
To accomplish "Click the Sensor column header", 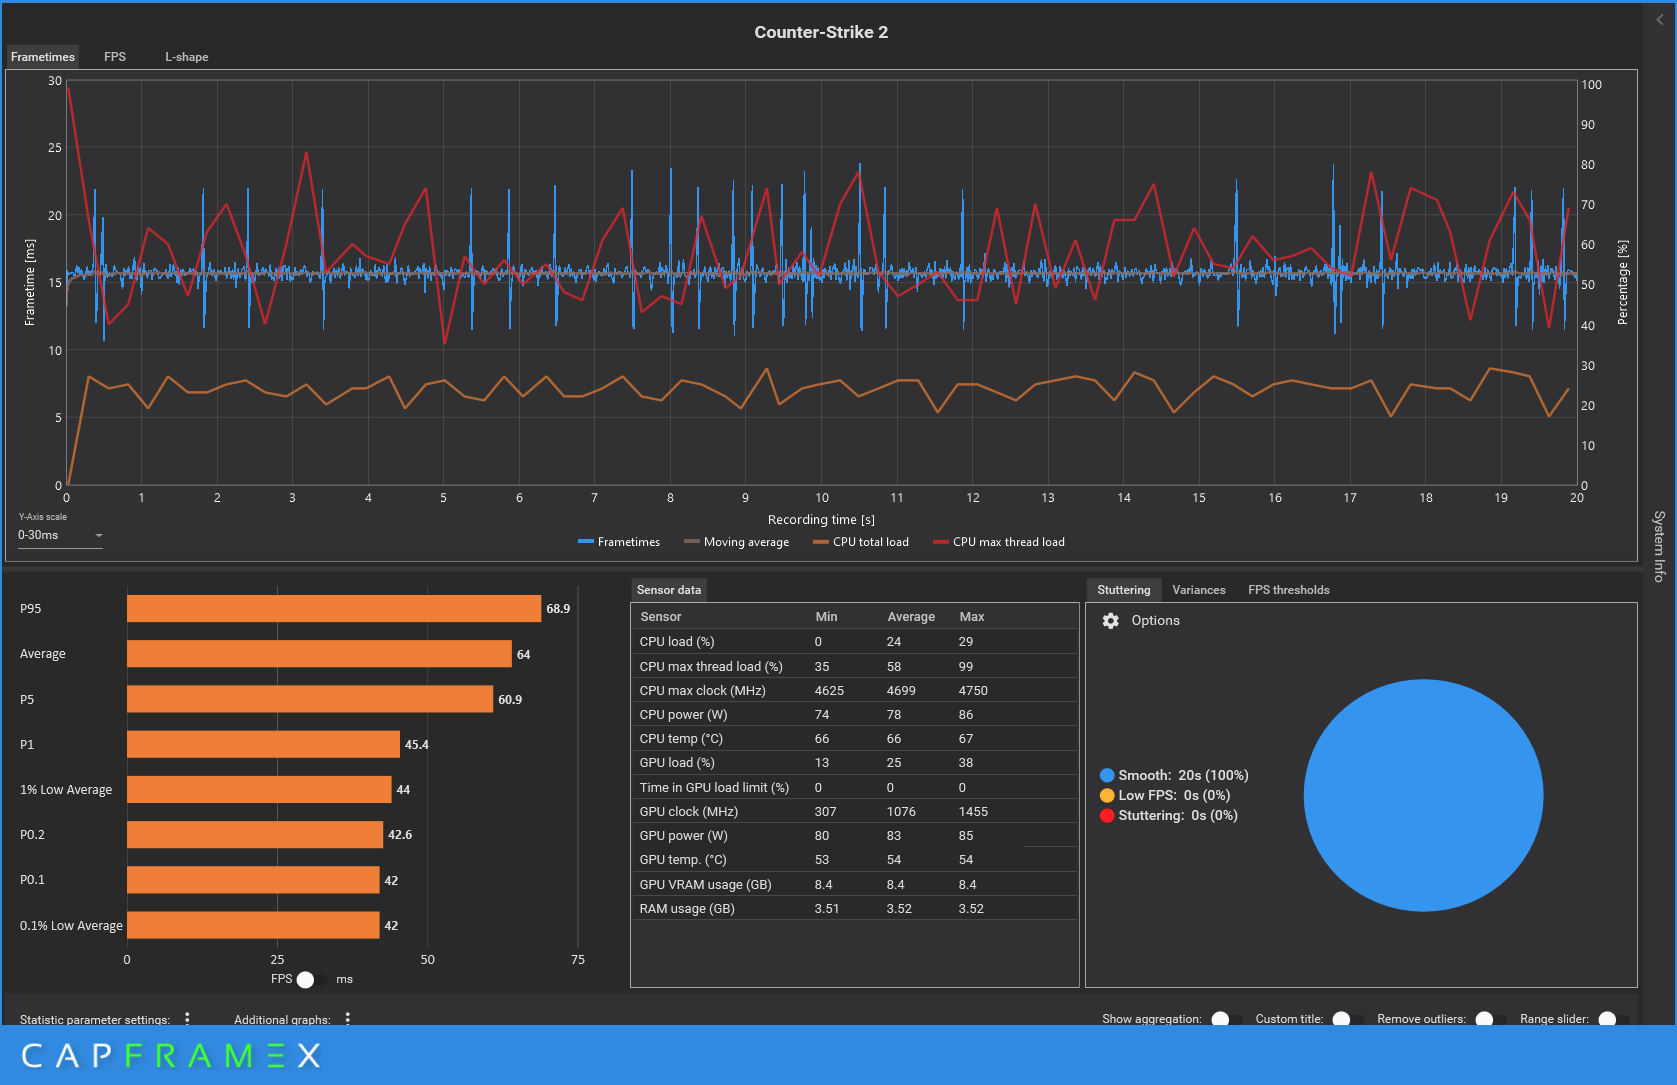I will (x=660, y=617).
